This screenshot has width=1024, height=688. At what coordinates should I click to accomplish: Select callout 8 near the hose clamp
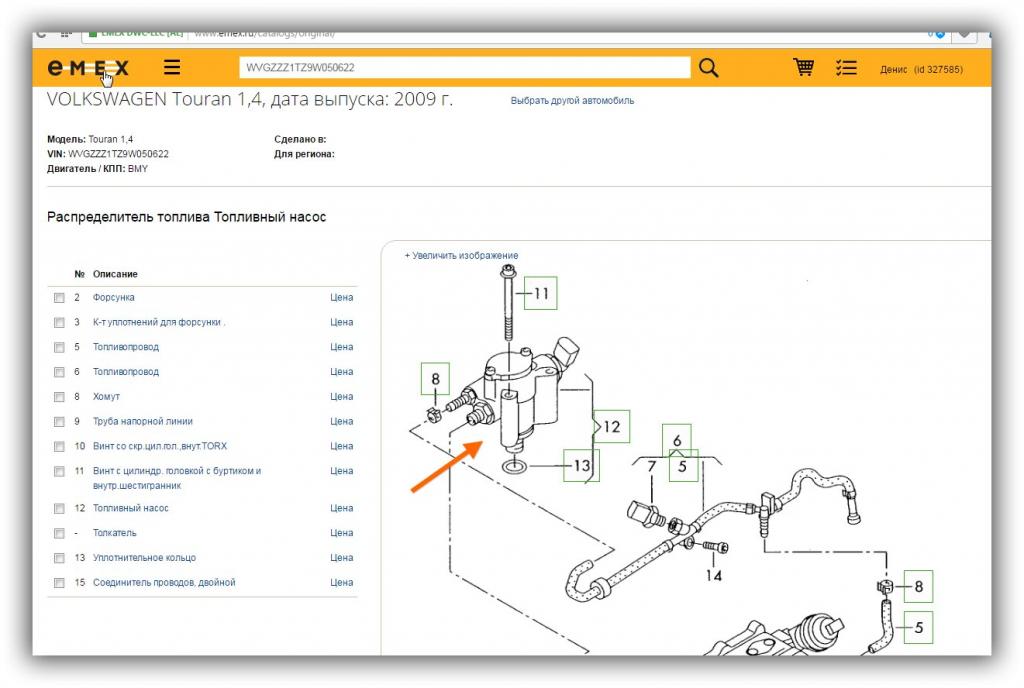(918, 586)
